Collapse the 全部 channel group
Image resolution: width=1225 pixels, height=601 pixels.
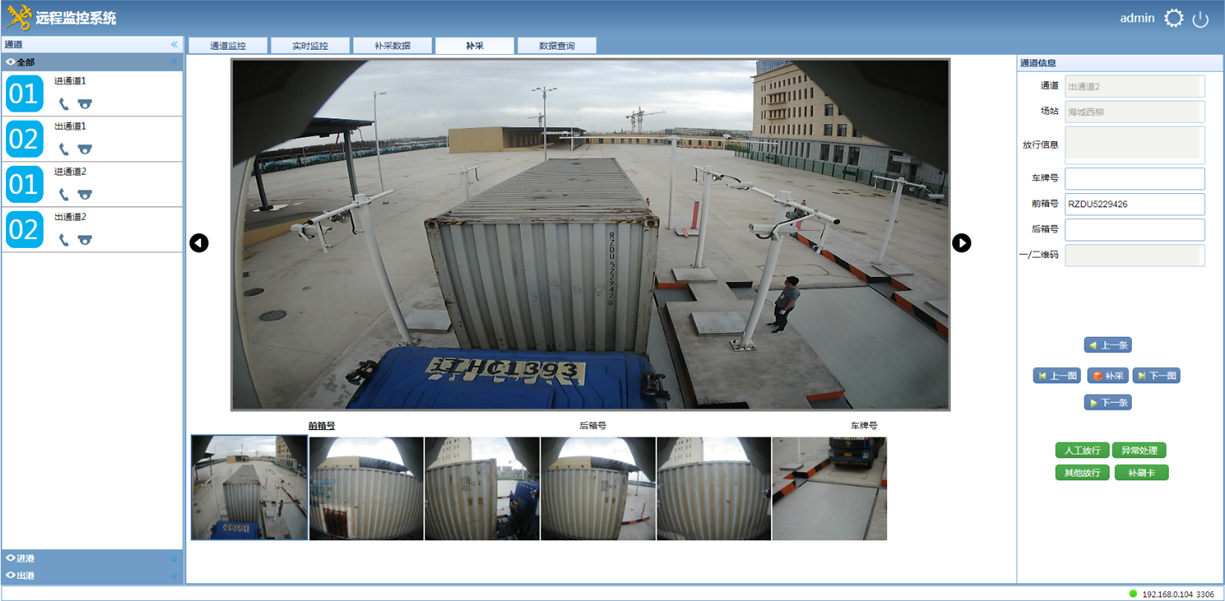[x=174, y=62]
